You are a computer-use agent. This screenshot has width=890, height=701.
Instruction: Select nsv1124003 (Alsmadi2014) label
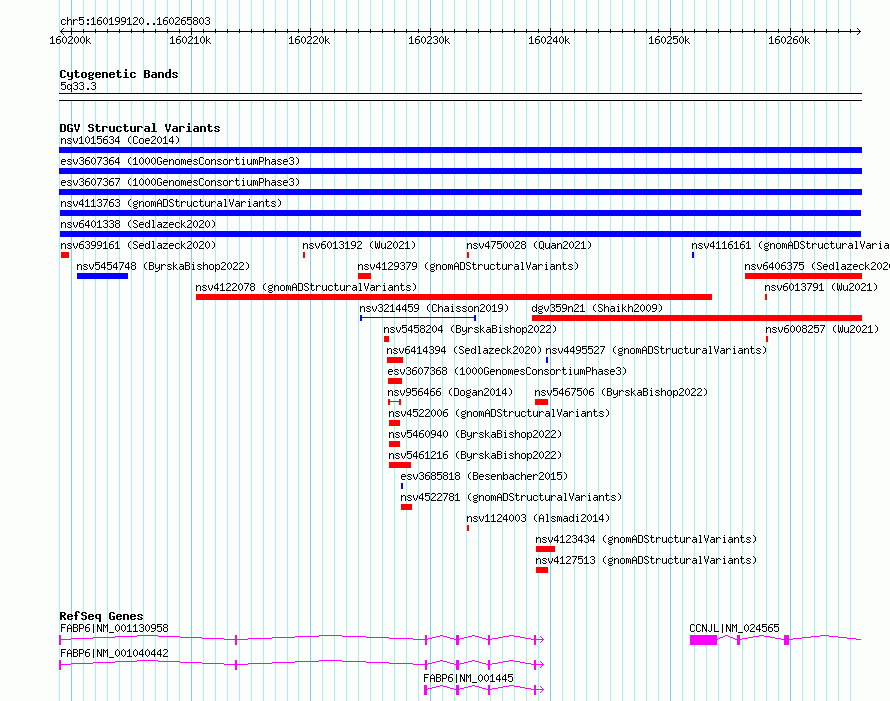(x=538, y=518)
